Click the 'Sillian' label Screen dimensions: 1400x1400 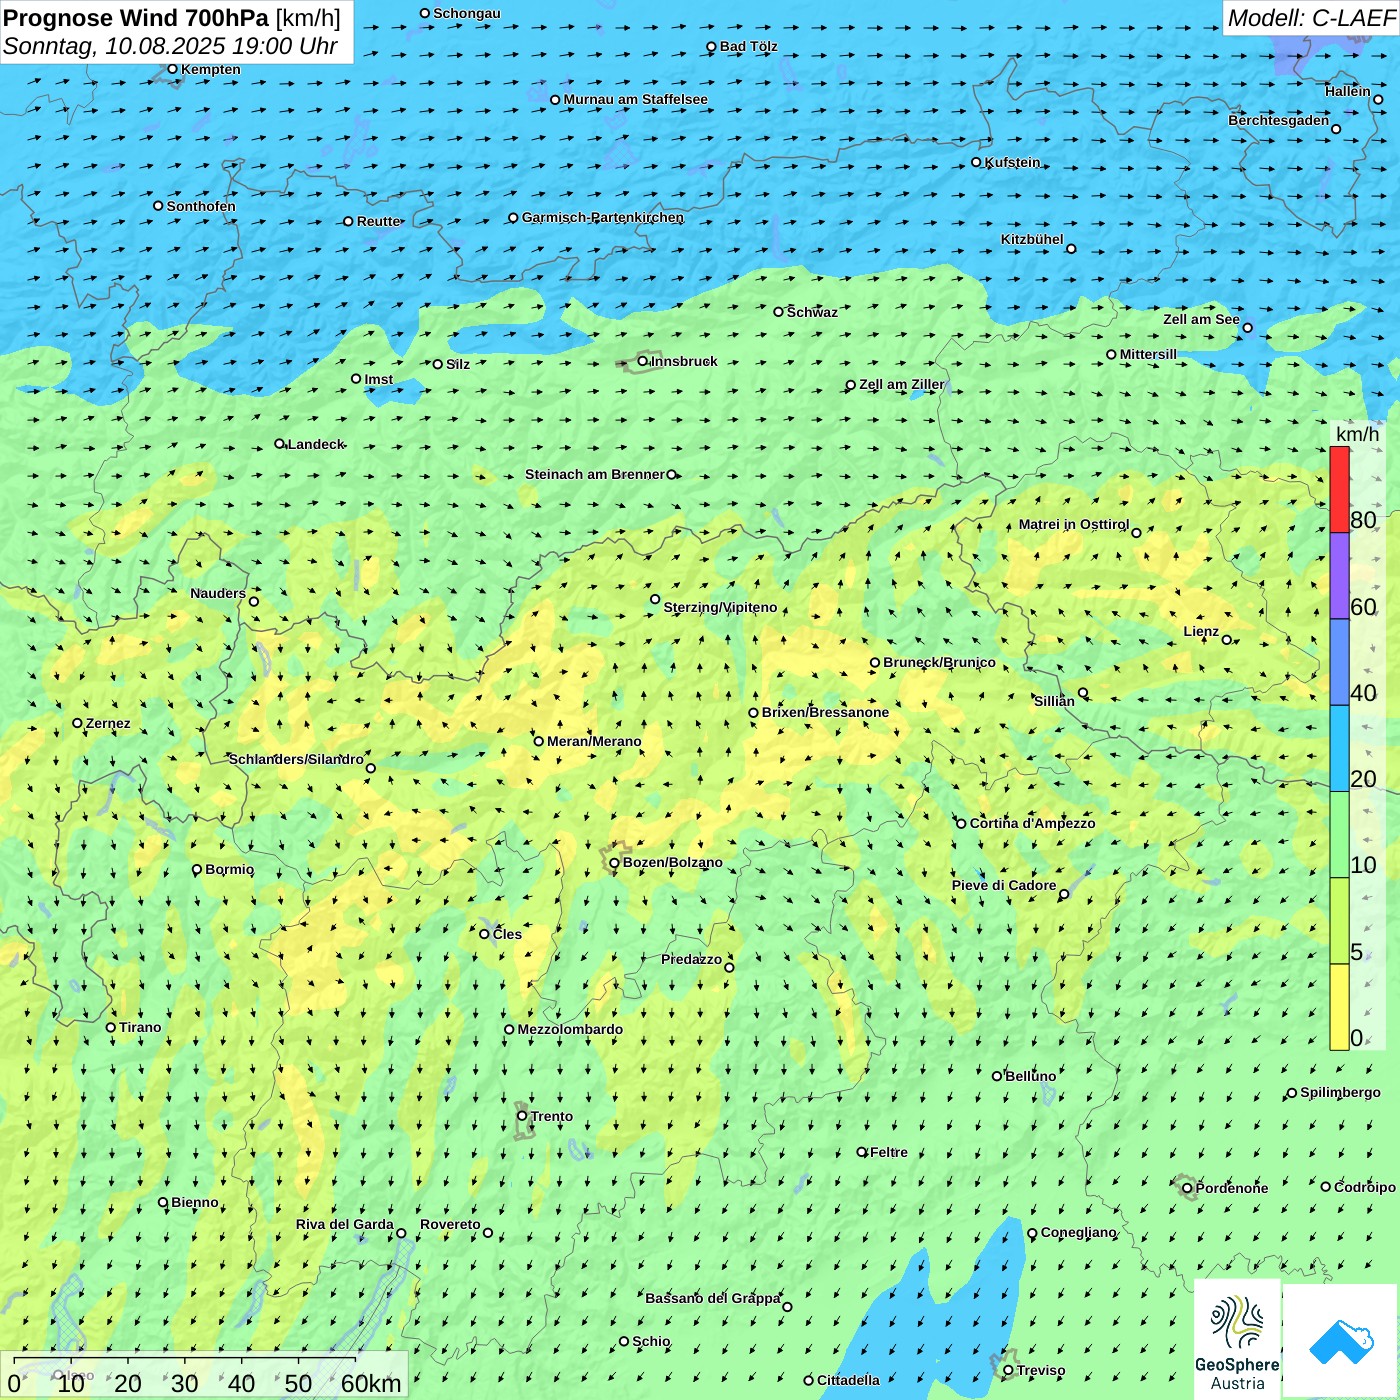click(1054, 701)
